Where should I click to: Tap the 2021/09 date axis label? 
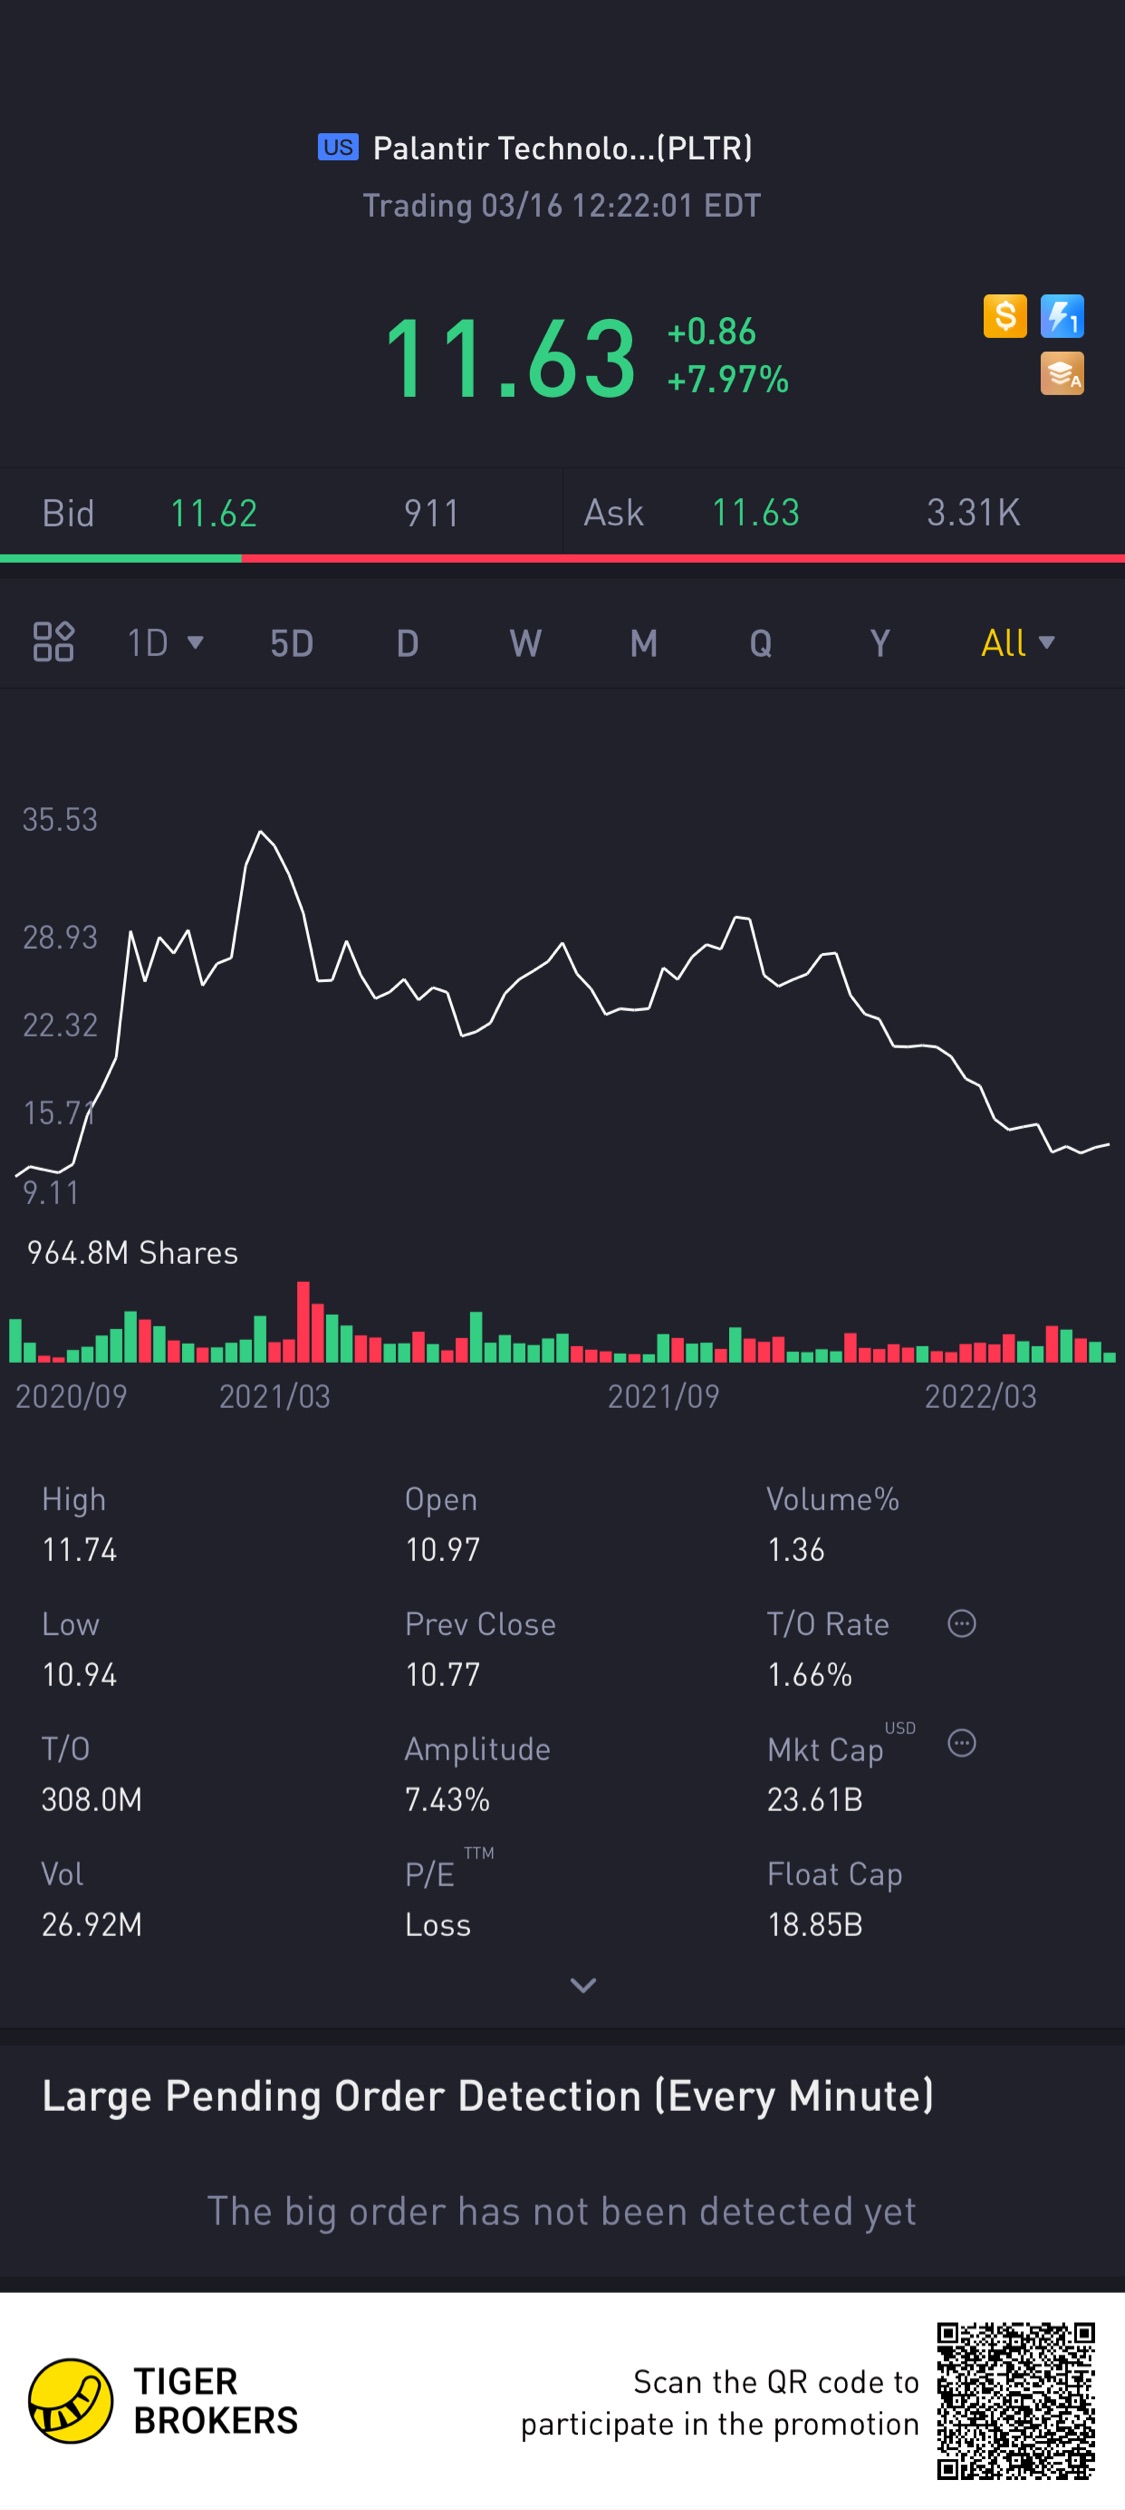[664, 1396]
